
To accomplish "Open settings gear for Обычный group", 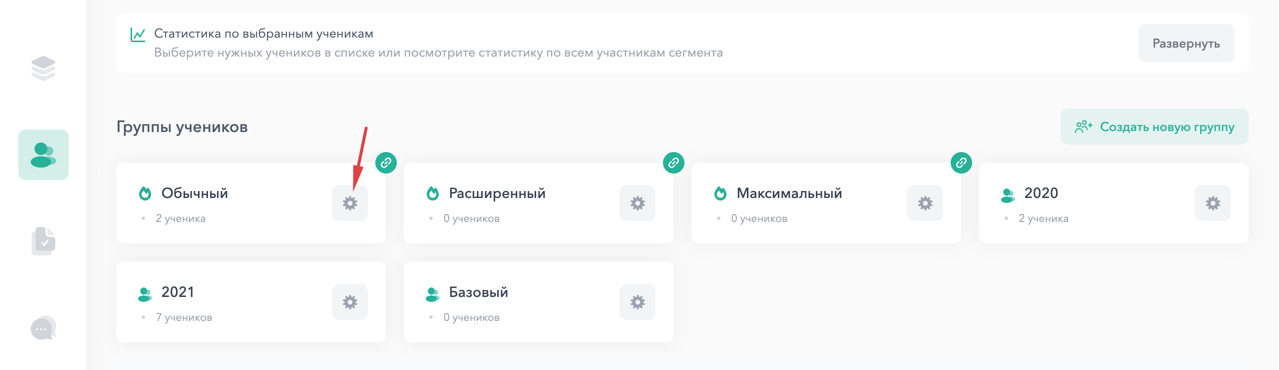I will coord(350,203).
